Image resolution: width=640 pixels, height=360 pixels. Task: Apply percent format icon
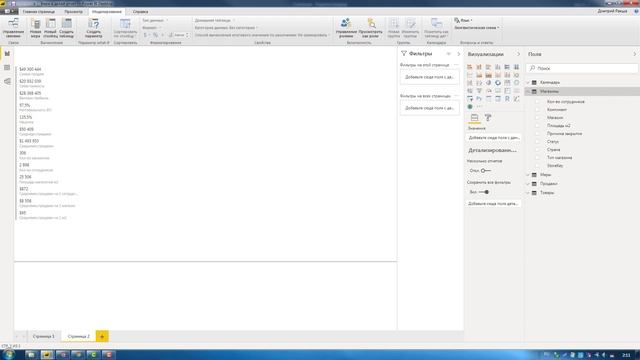(x=155, y=35)
